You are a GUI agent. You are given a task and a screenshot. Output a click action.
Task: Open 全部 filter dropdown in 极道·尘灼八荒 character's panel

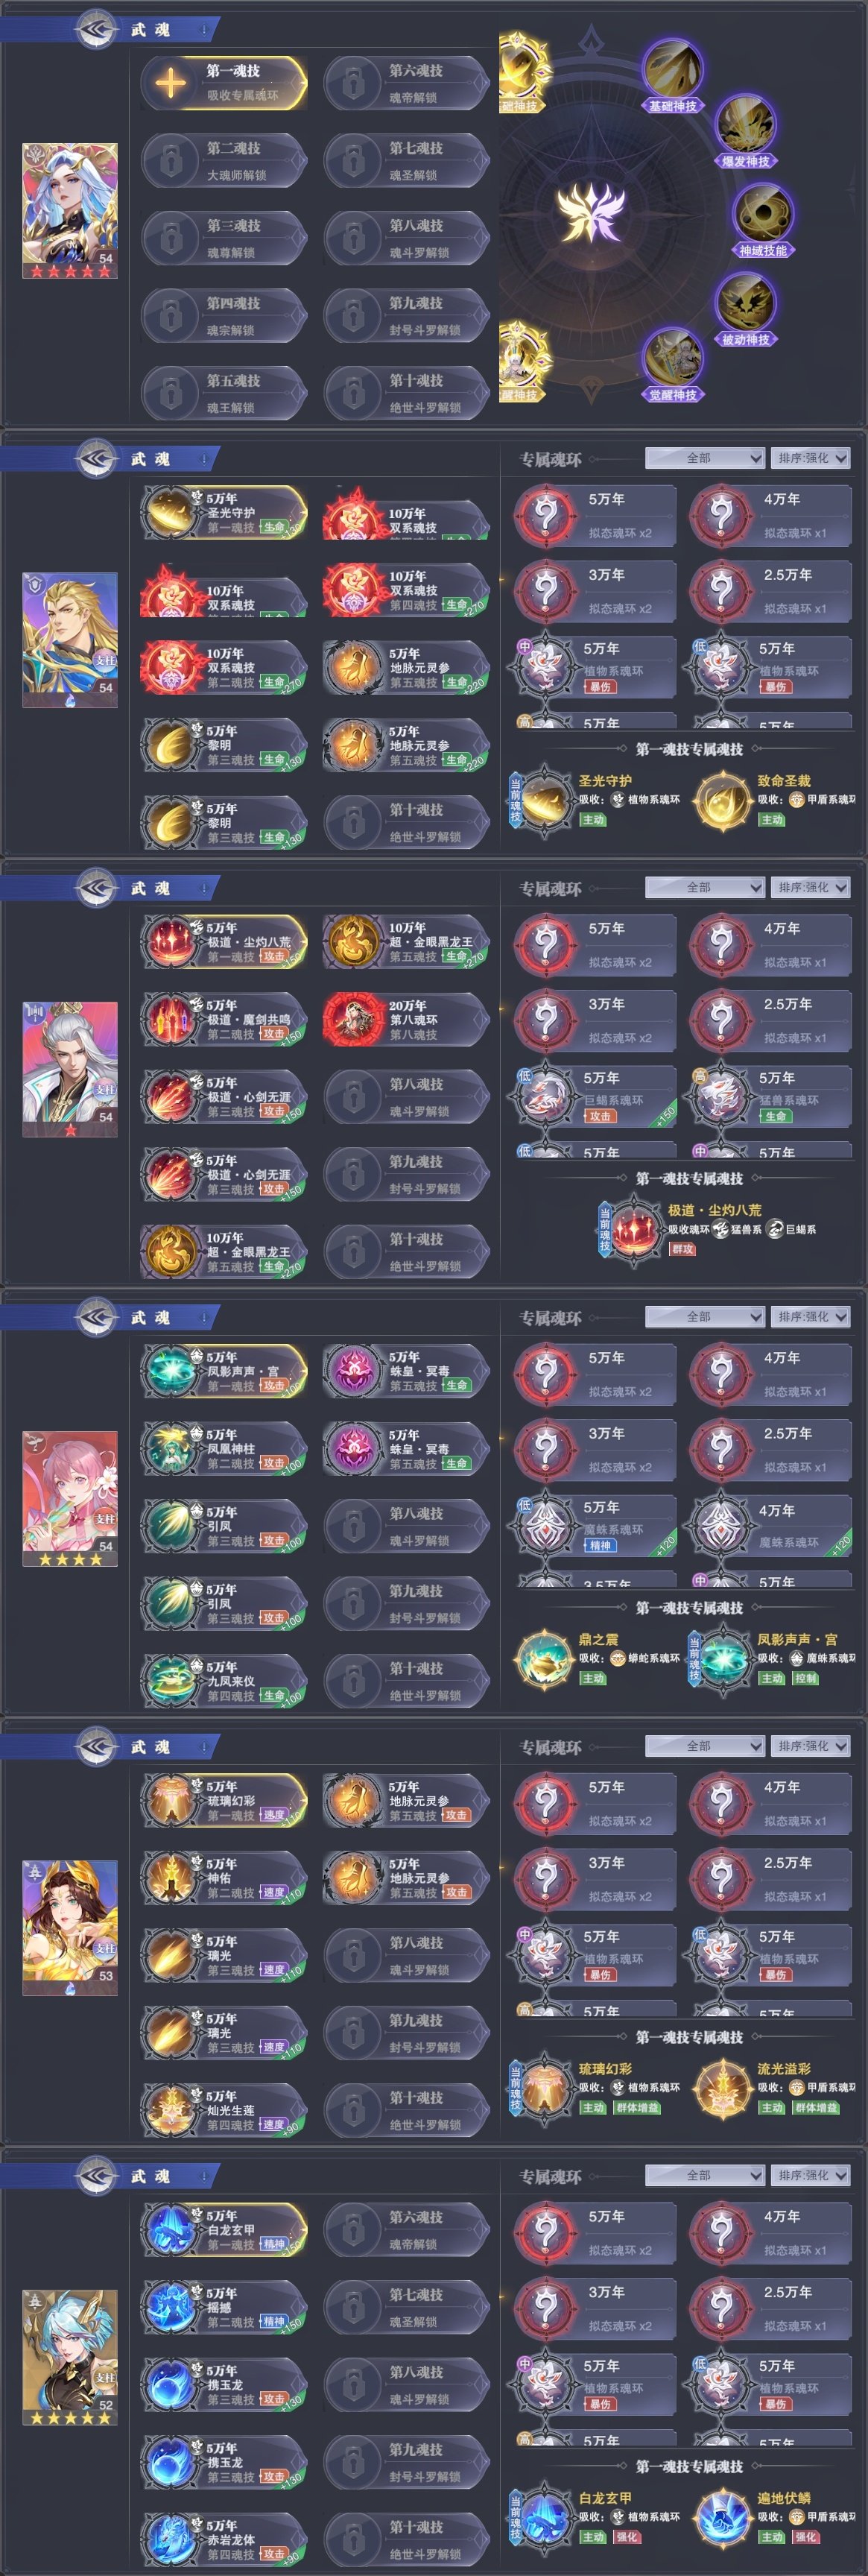(705, 887)
